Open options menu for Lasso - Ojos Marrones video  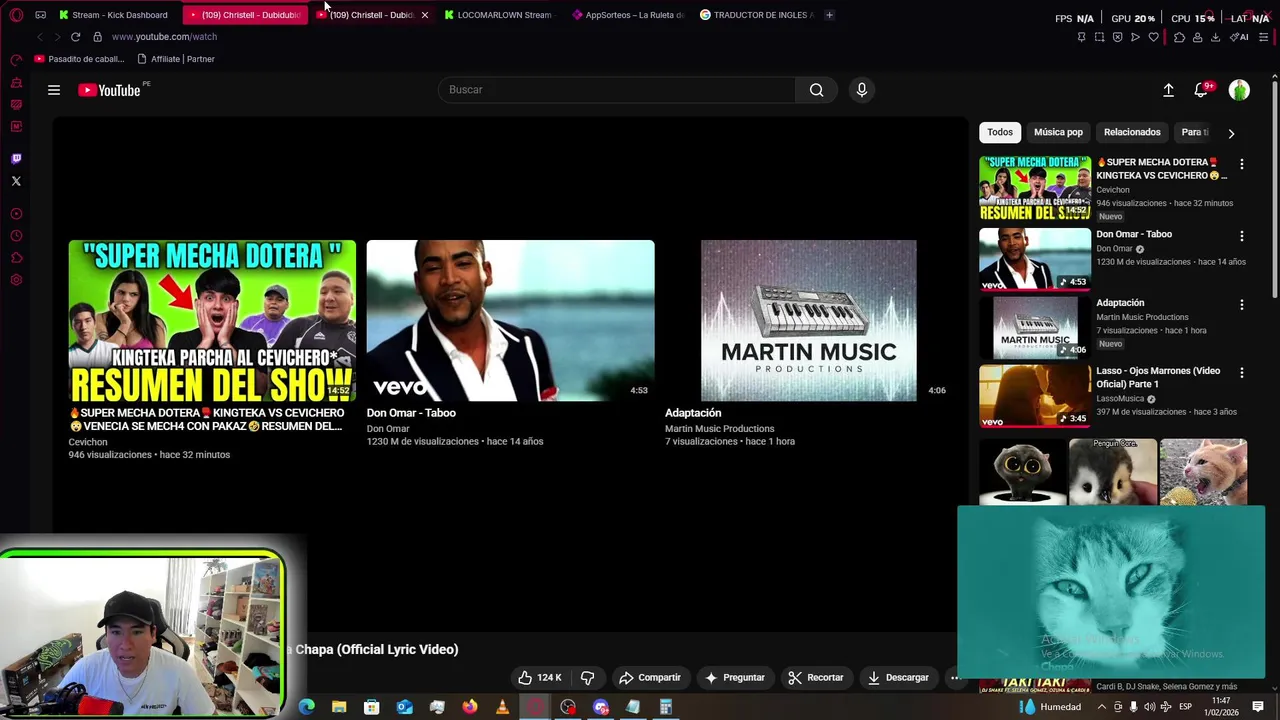1242,372
